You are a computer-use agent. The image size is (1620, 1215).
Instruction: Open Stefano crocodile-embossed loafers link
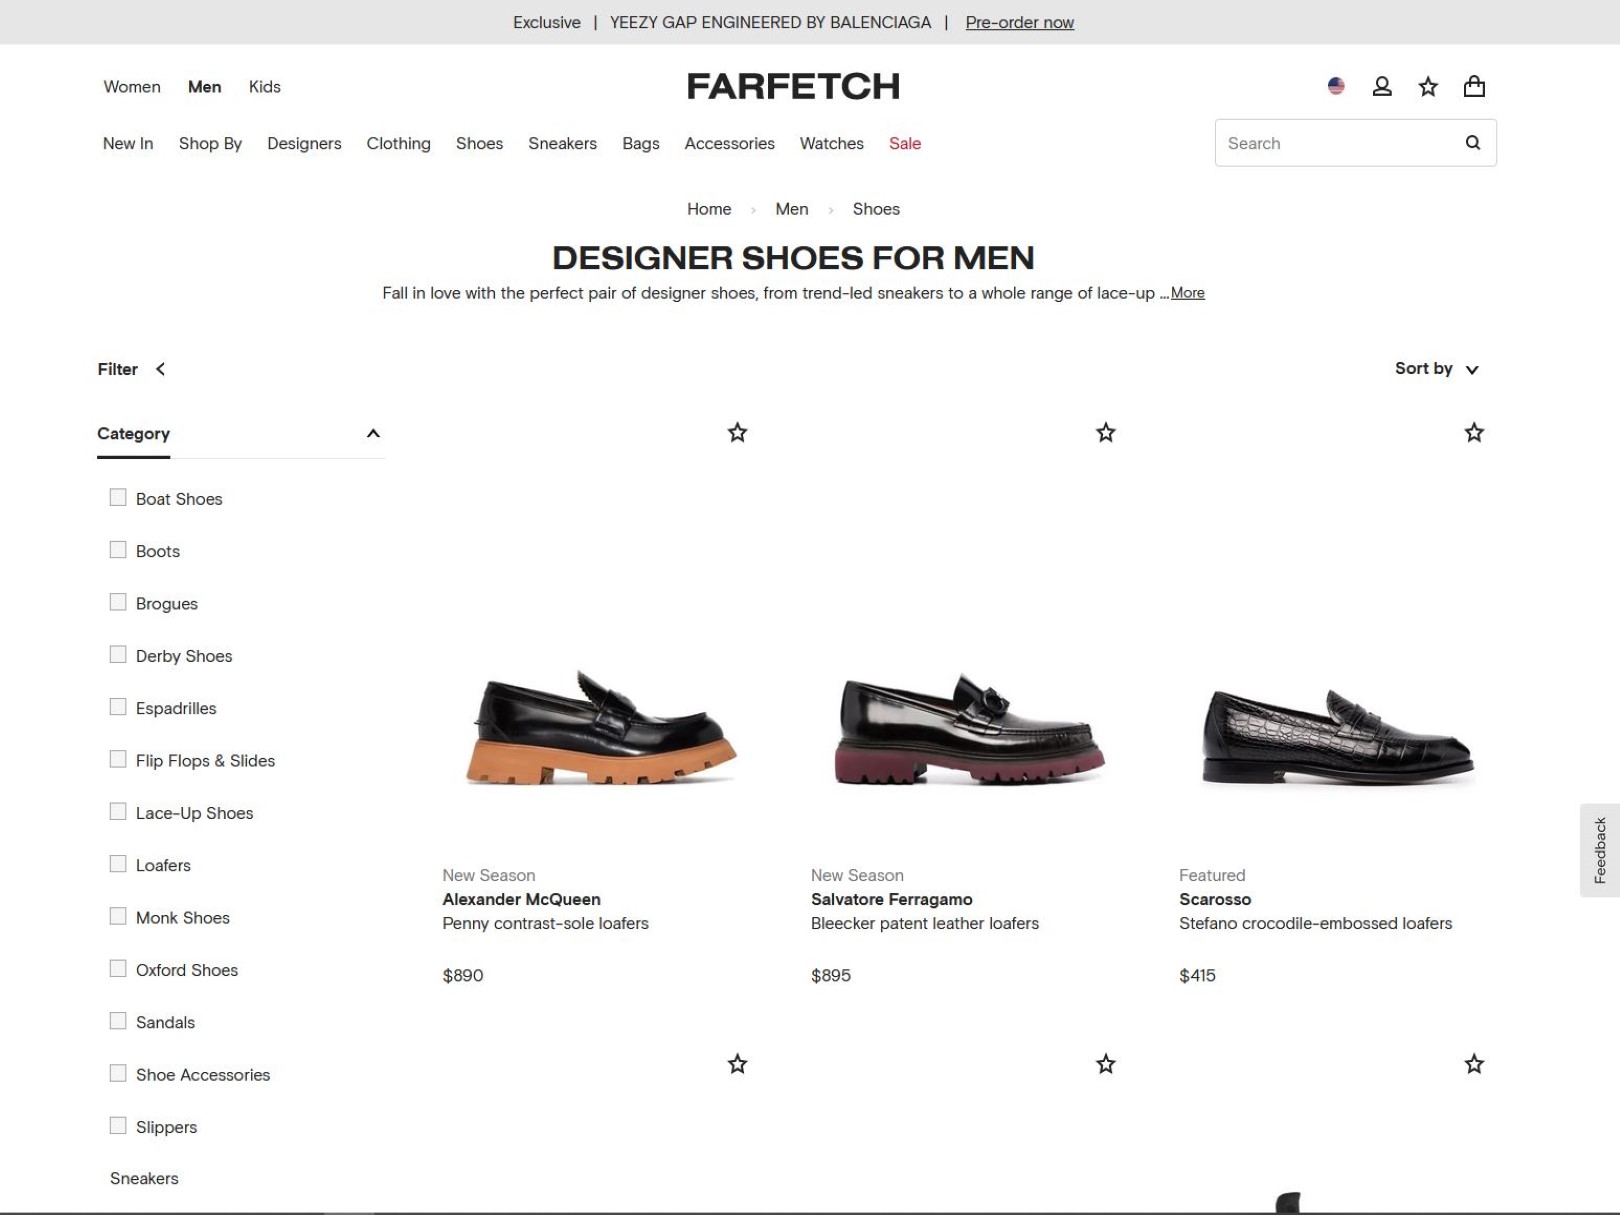pos(1315,923)
